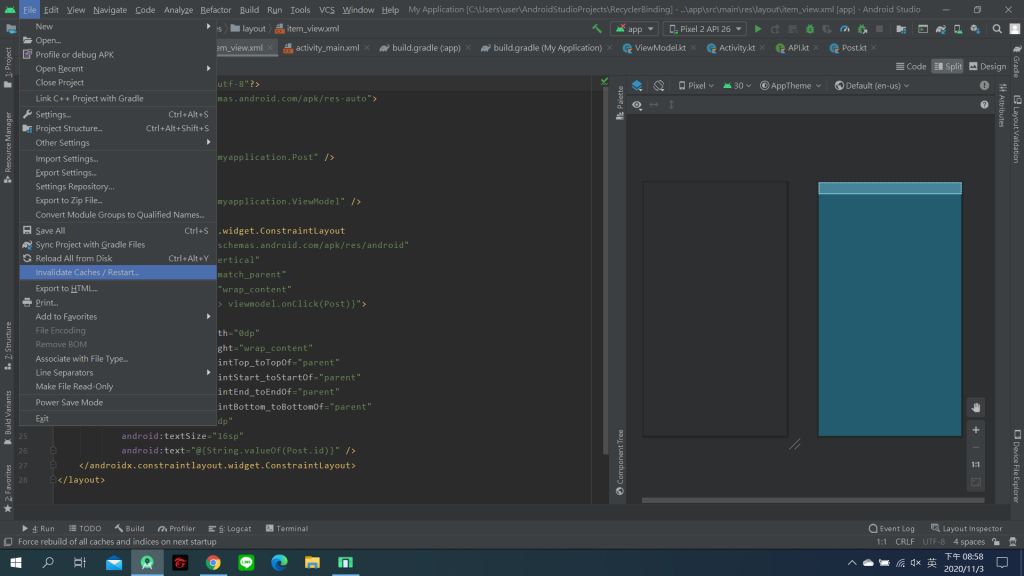Open the Attributes side panel

(1002, 106)
